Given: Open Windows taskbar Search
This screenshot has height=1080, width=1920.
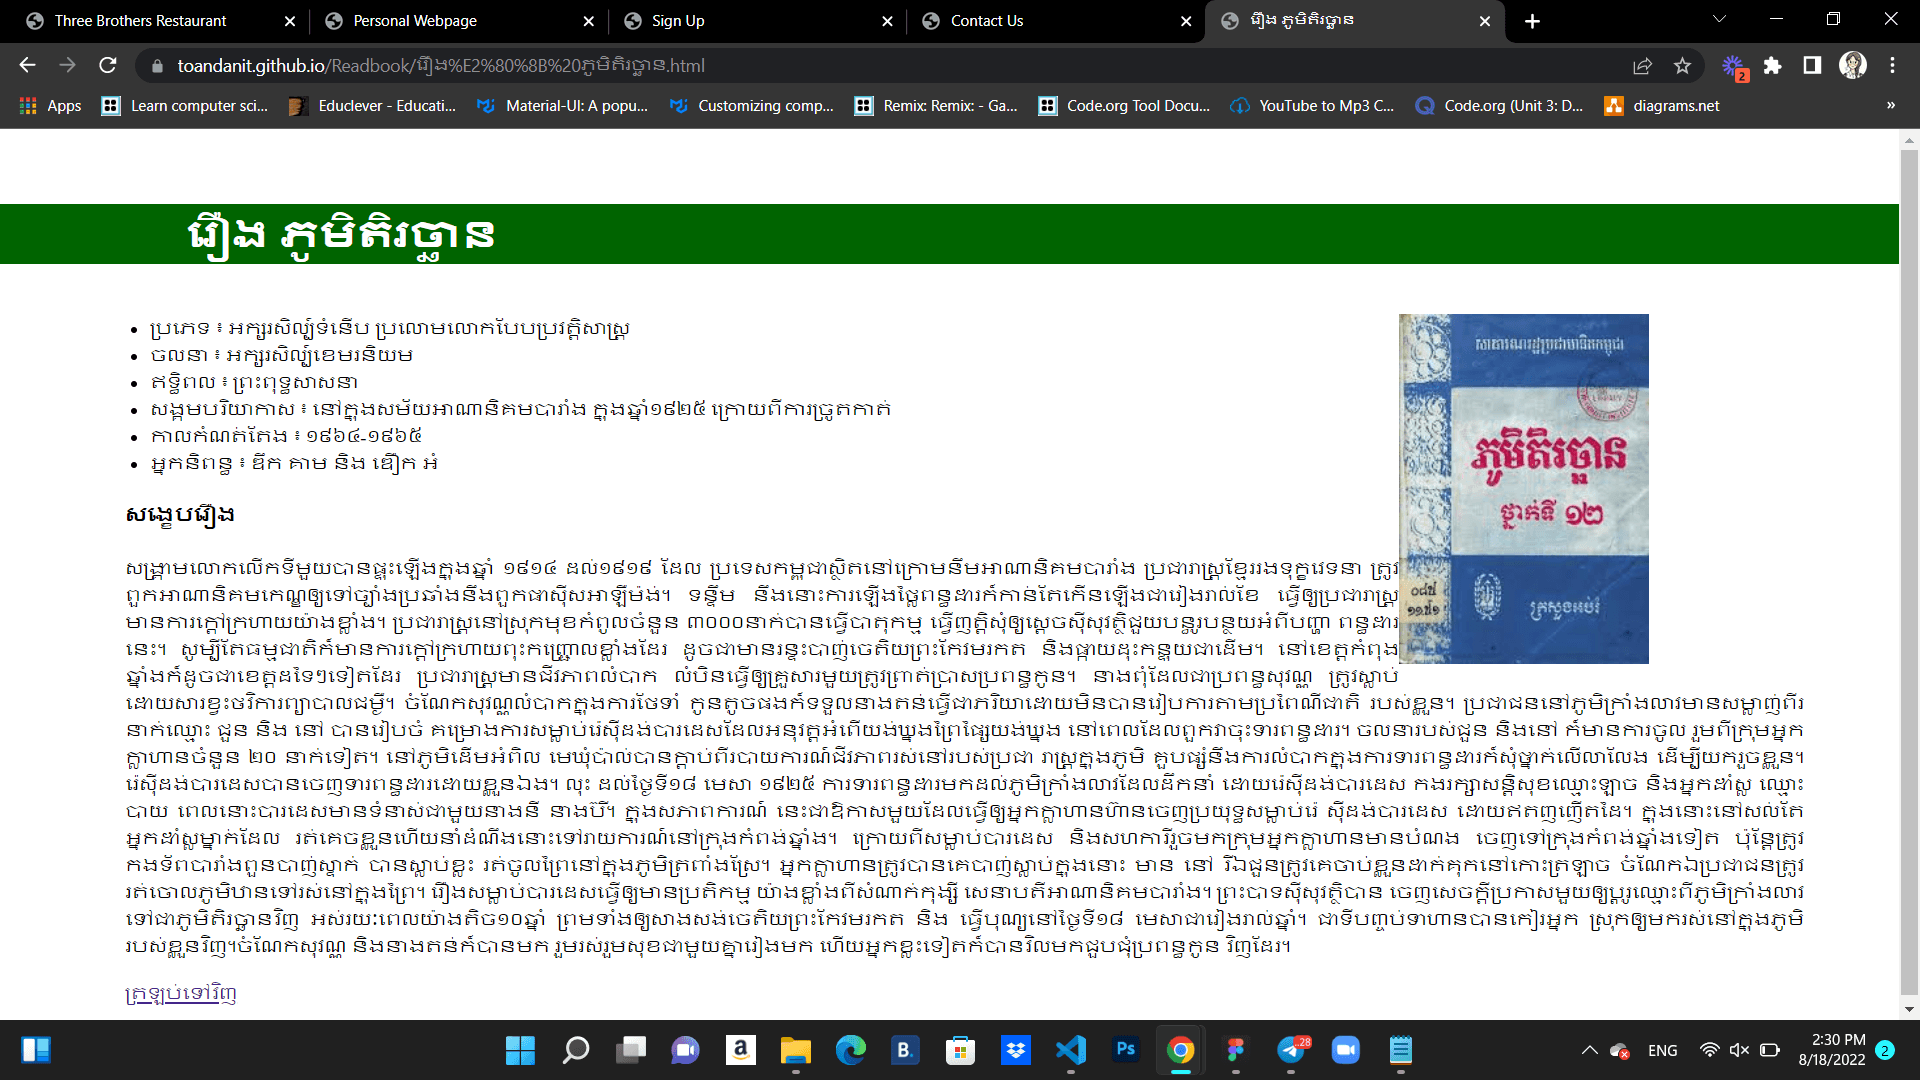Looking at the screenshot, I should pyautogui.click(x=576, y=1050).
